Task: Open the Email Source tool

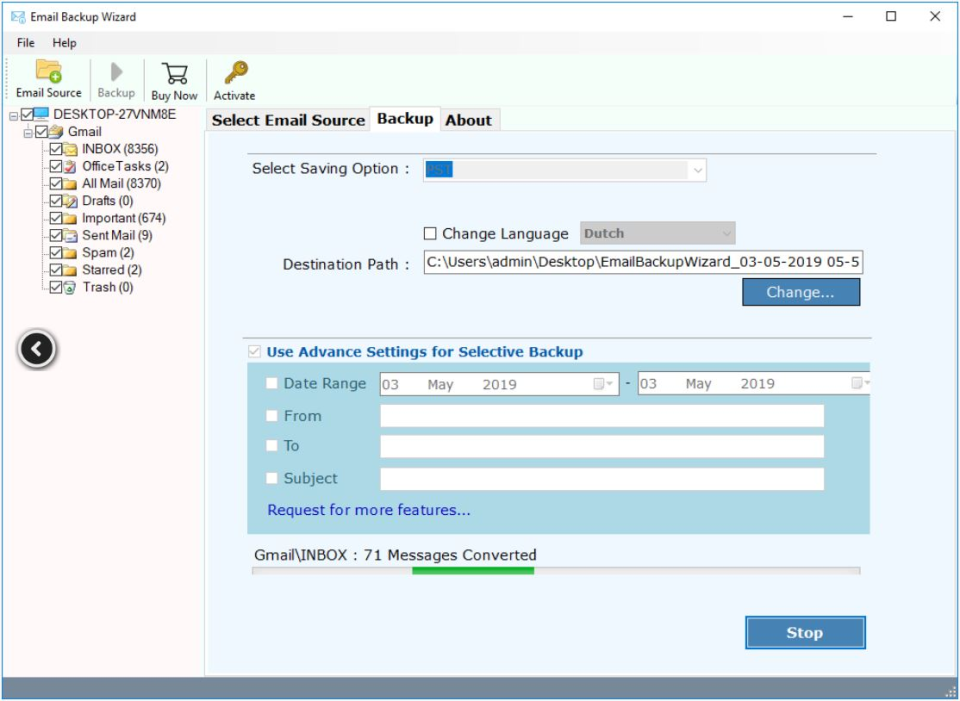Action: click(47, 71)
